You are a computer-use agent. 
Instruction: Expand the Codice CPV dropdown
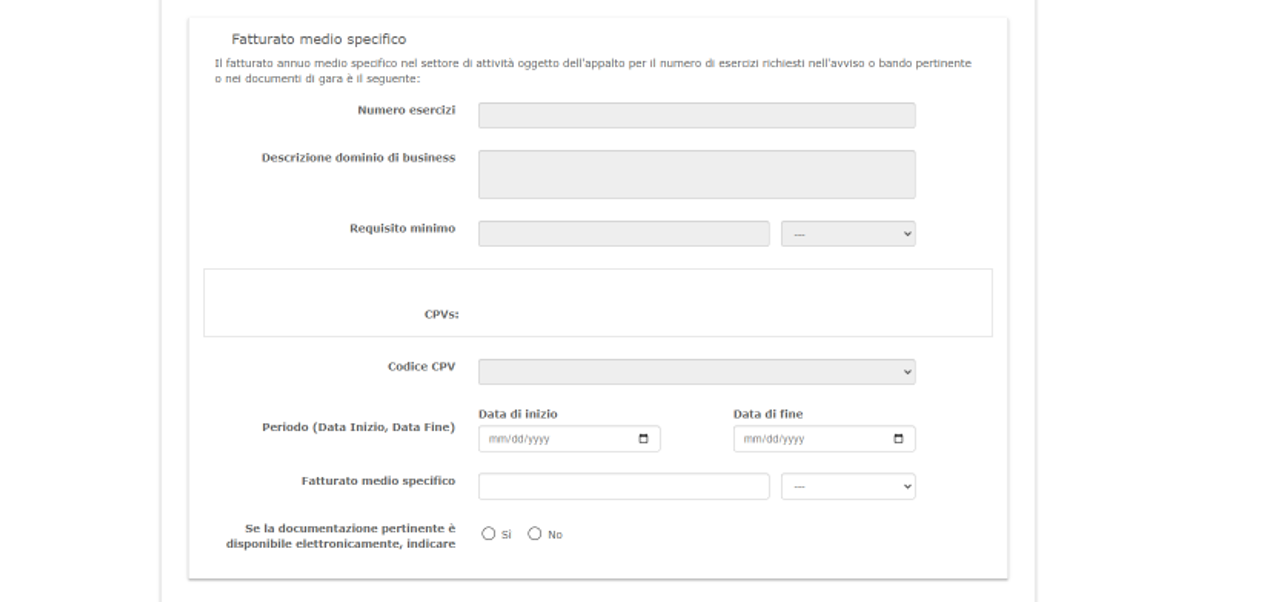point(696,372)
